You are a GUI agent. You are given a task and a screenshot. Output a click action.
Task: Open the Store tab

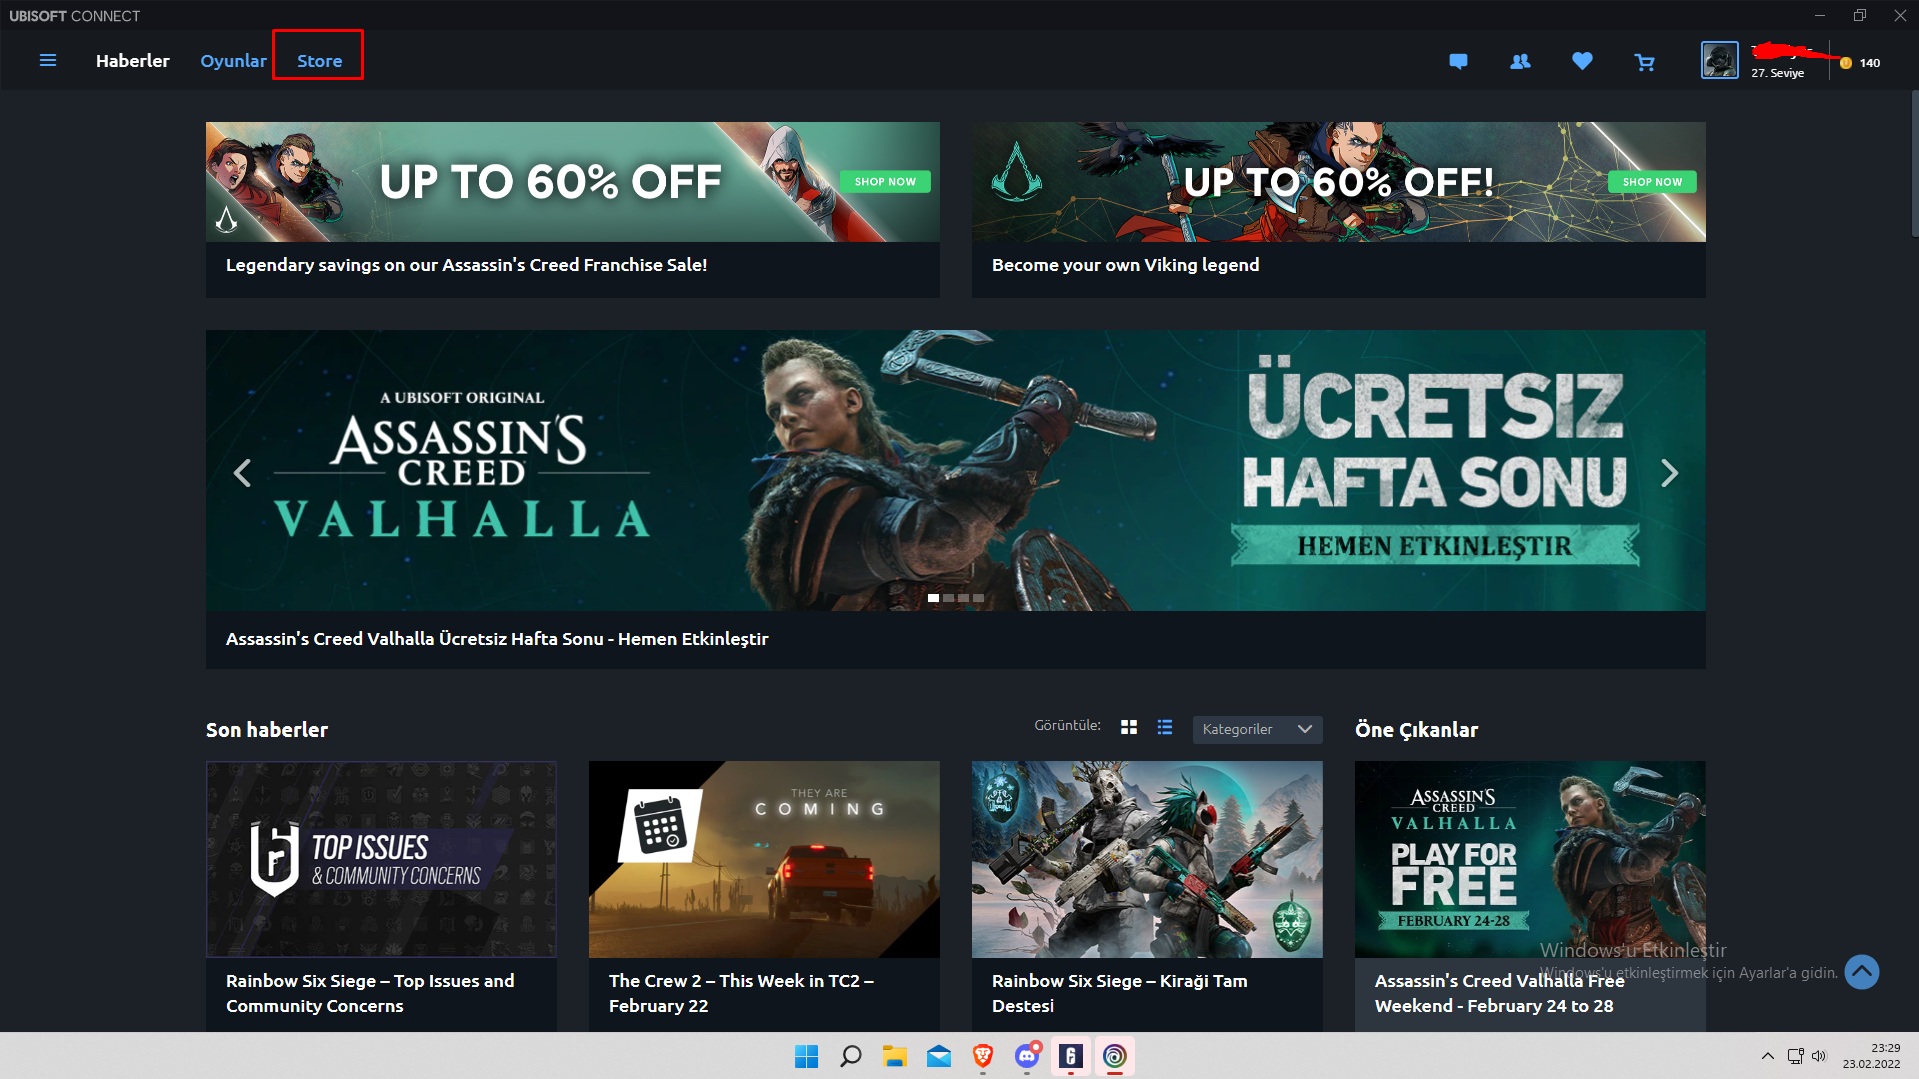pyautogui.click(x=319, y=61)
